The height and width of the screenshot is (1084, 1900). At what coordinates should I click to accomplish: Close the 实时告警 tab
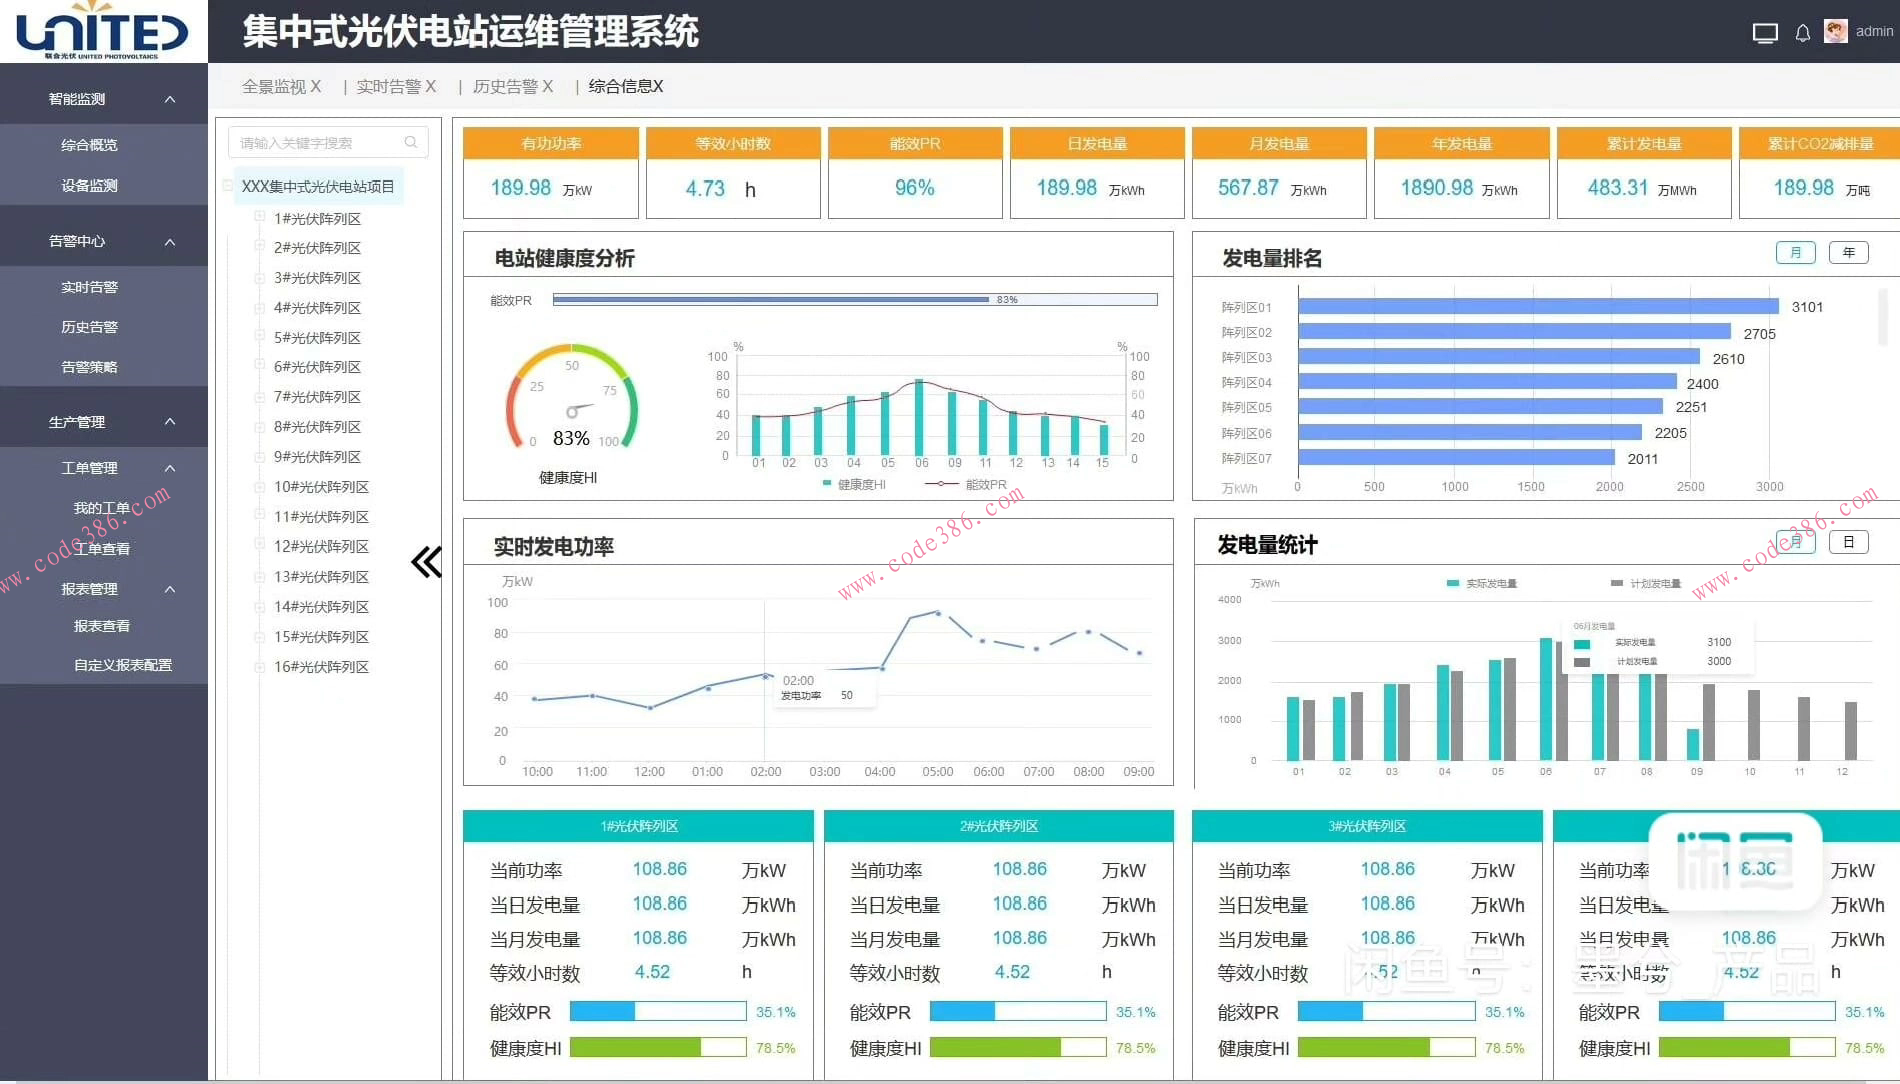coord(430,87)
